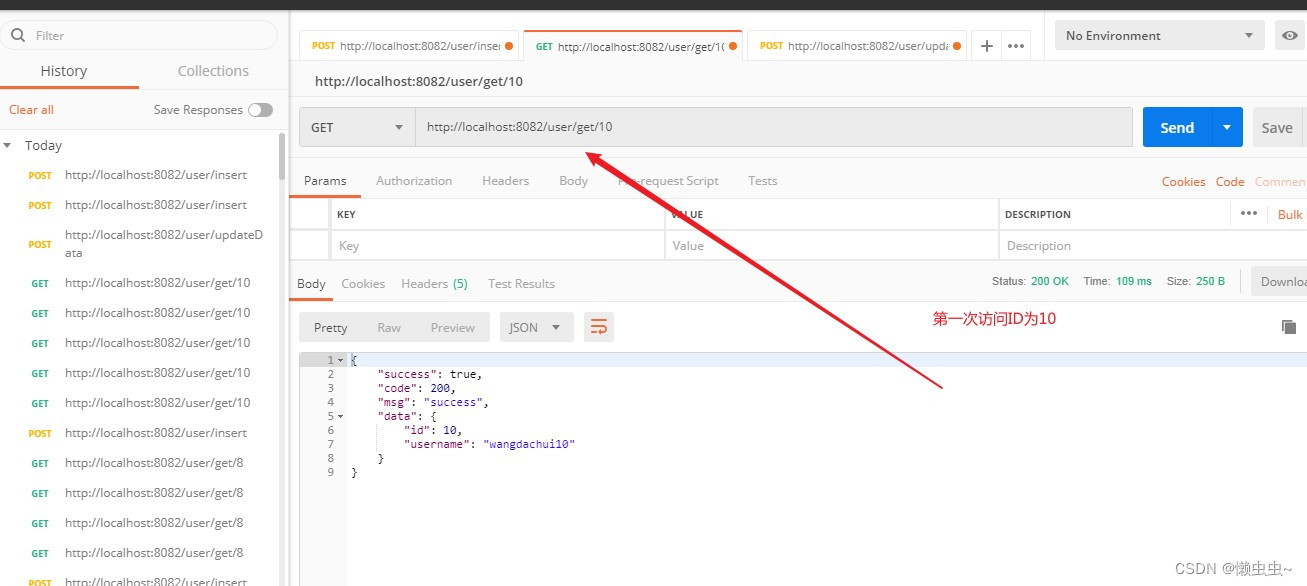Click Clear all history link
Image resolution: width=1307 pixels, height=586 pixels.
(31, 110)
